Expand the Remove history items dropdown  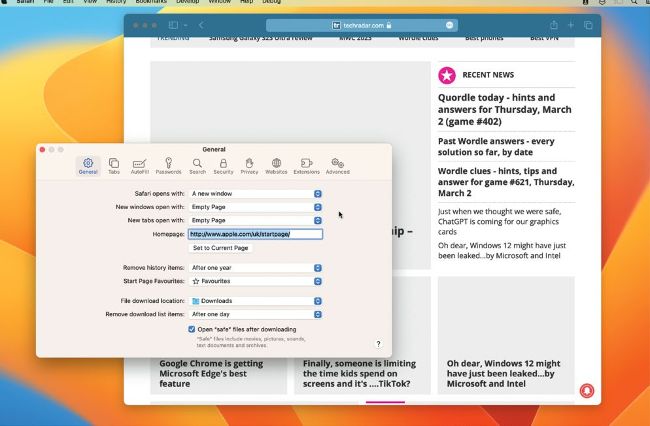[255, 268]
